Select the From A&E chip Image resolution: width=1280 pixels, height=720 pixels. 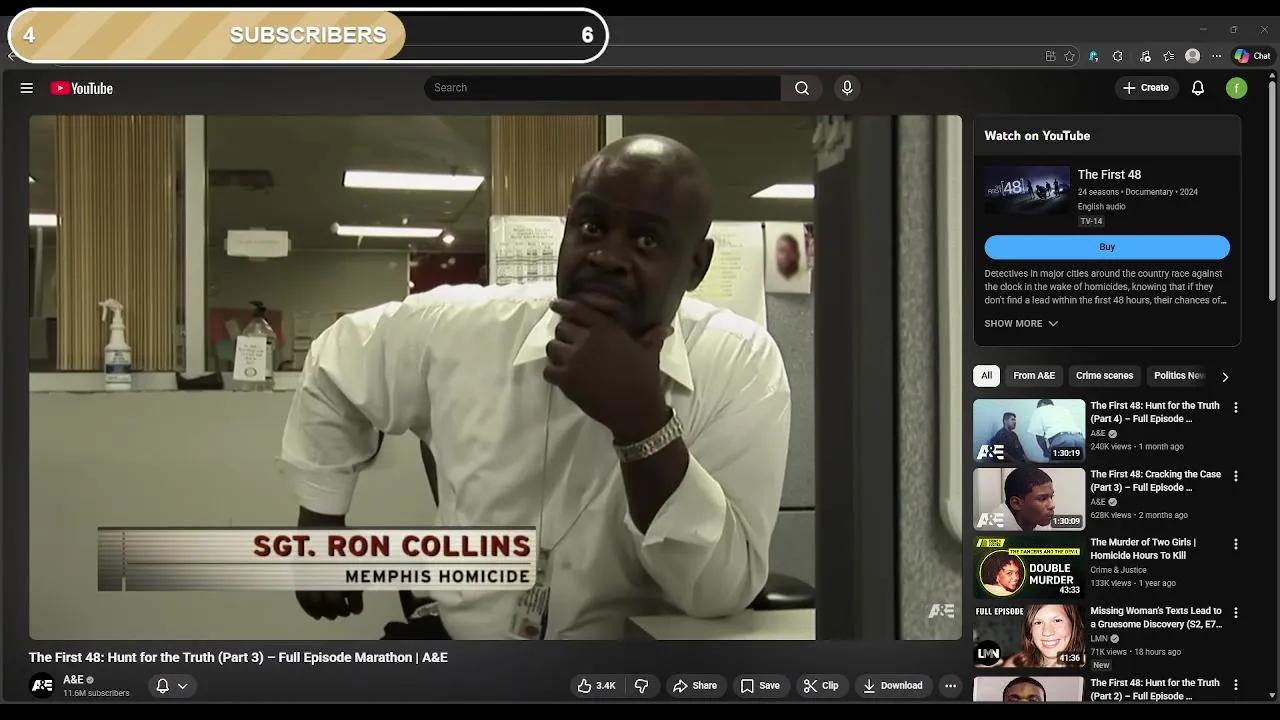1034,376
